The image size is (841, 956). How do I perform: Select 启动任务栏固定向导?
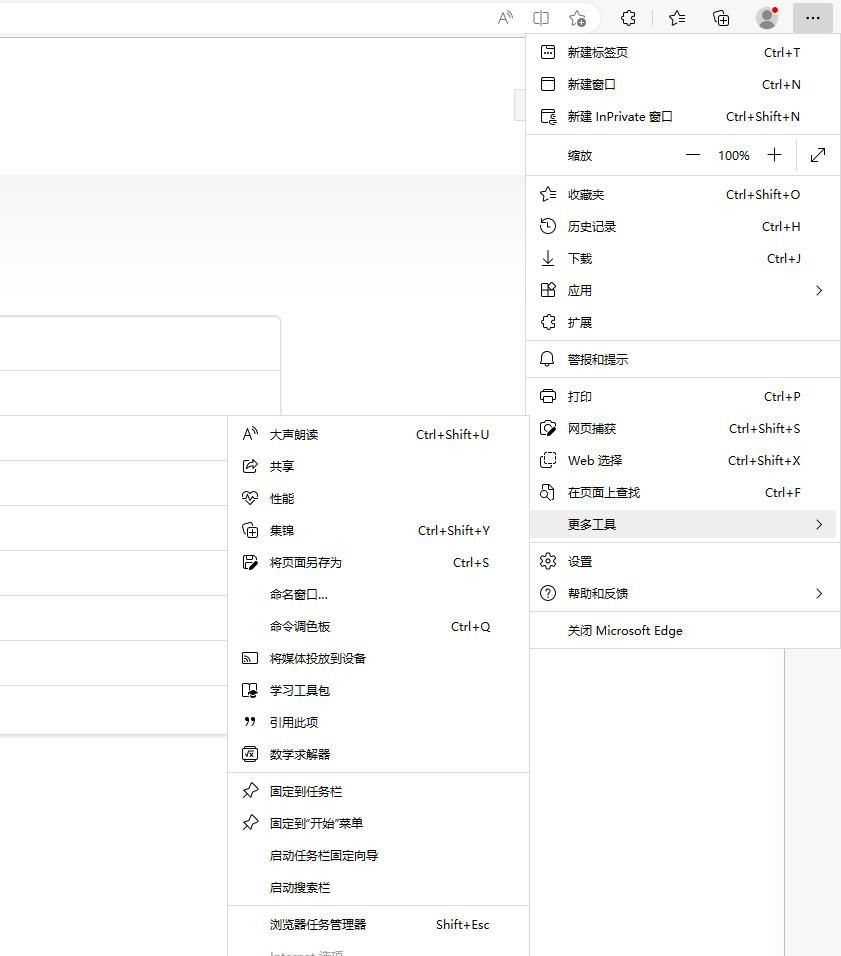pos(378,855)
